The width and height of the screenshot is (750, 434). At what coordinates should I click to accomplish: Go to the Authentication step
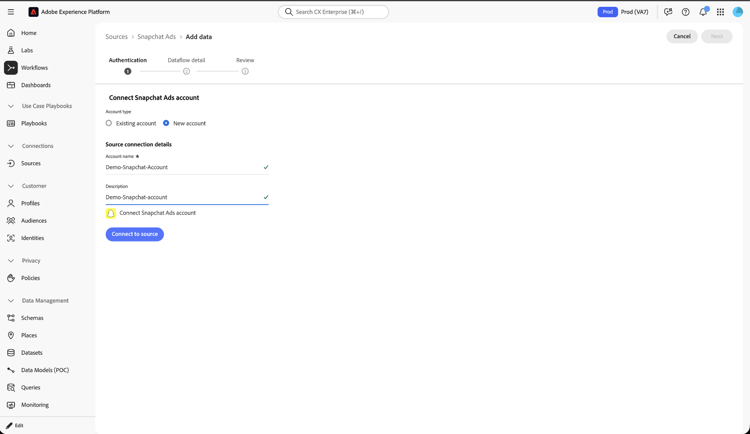click(128, 66)
